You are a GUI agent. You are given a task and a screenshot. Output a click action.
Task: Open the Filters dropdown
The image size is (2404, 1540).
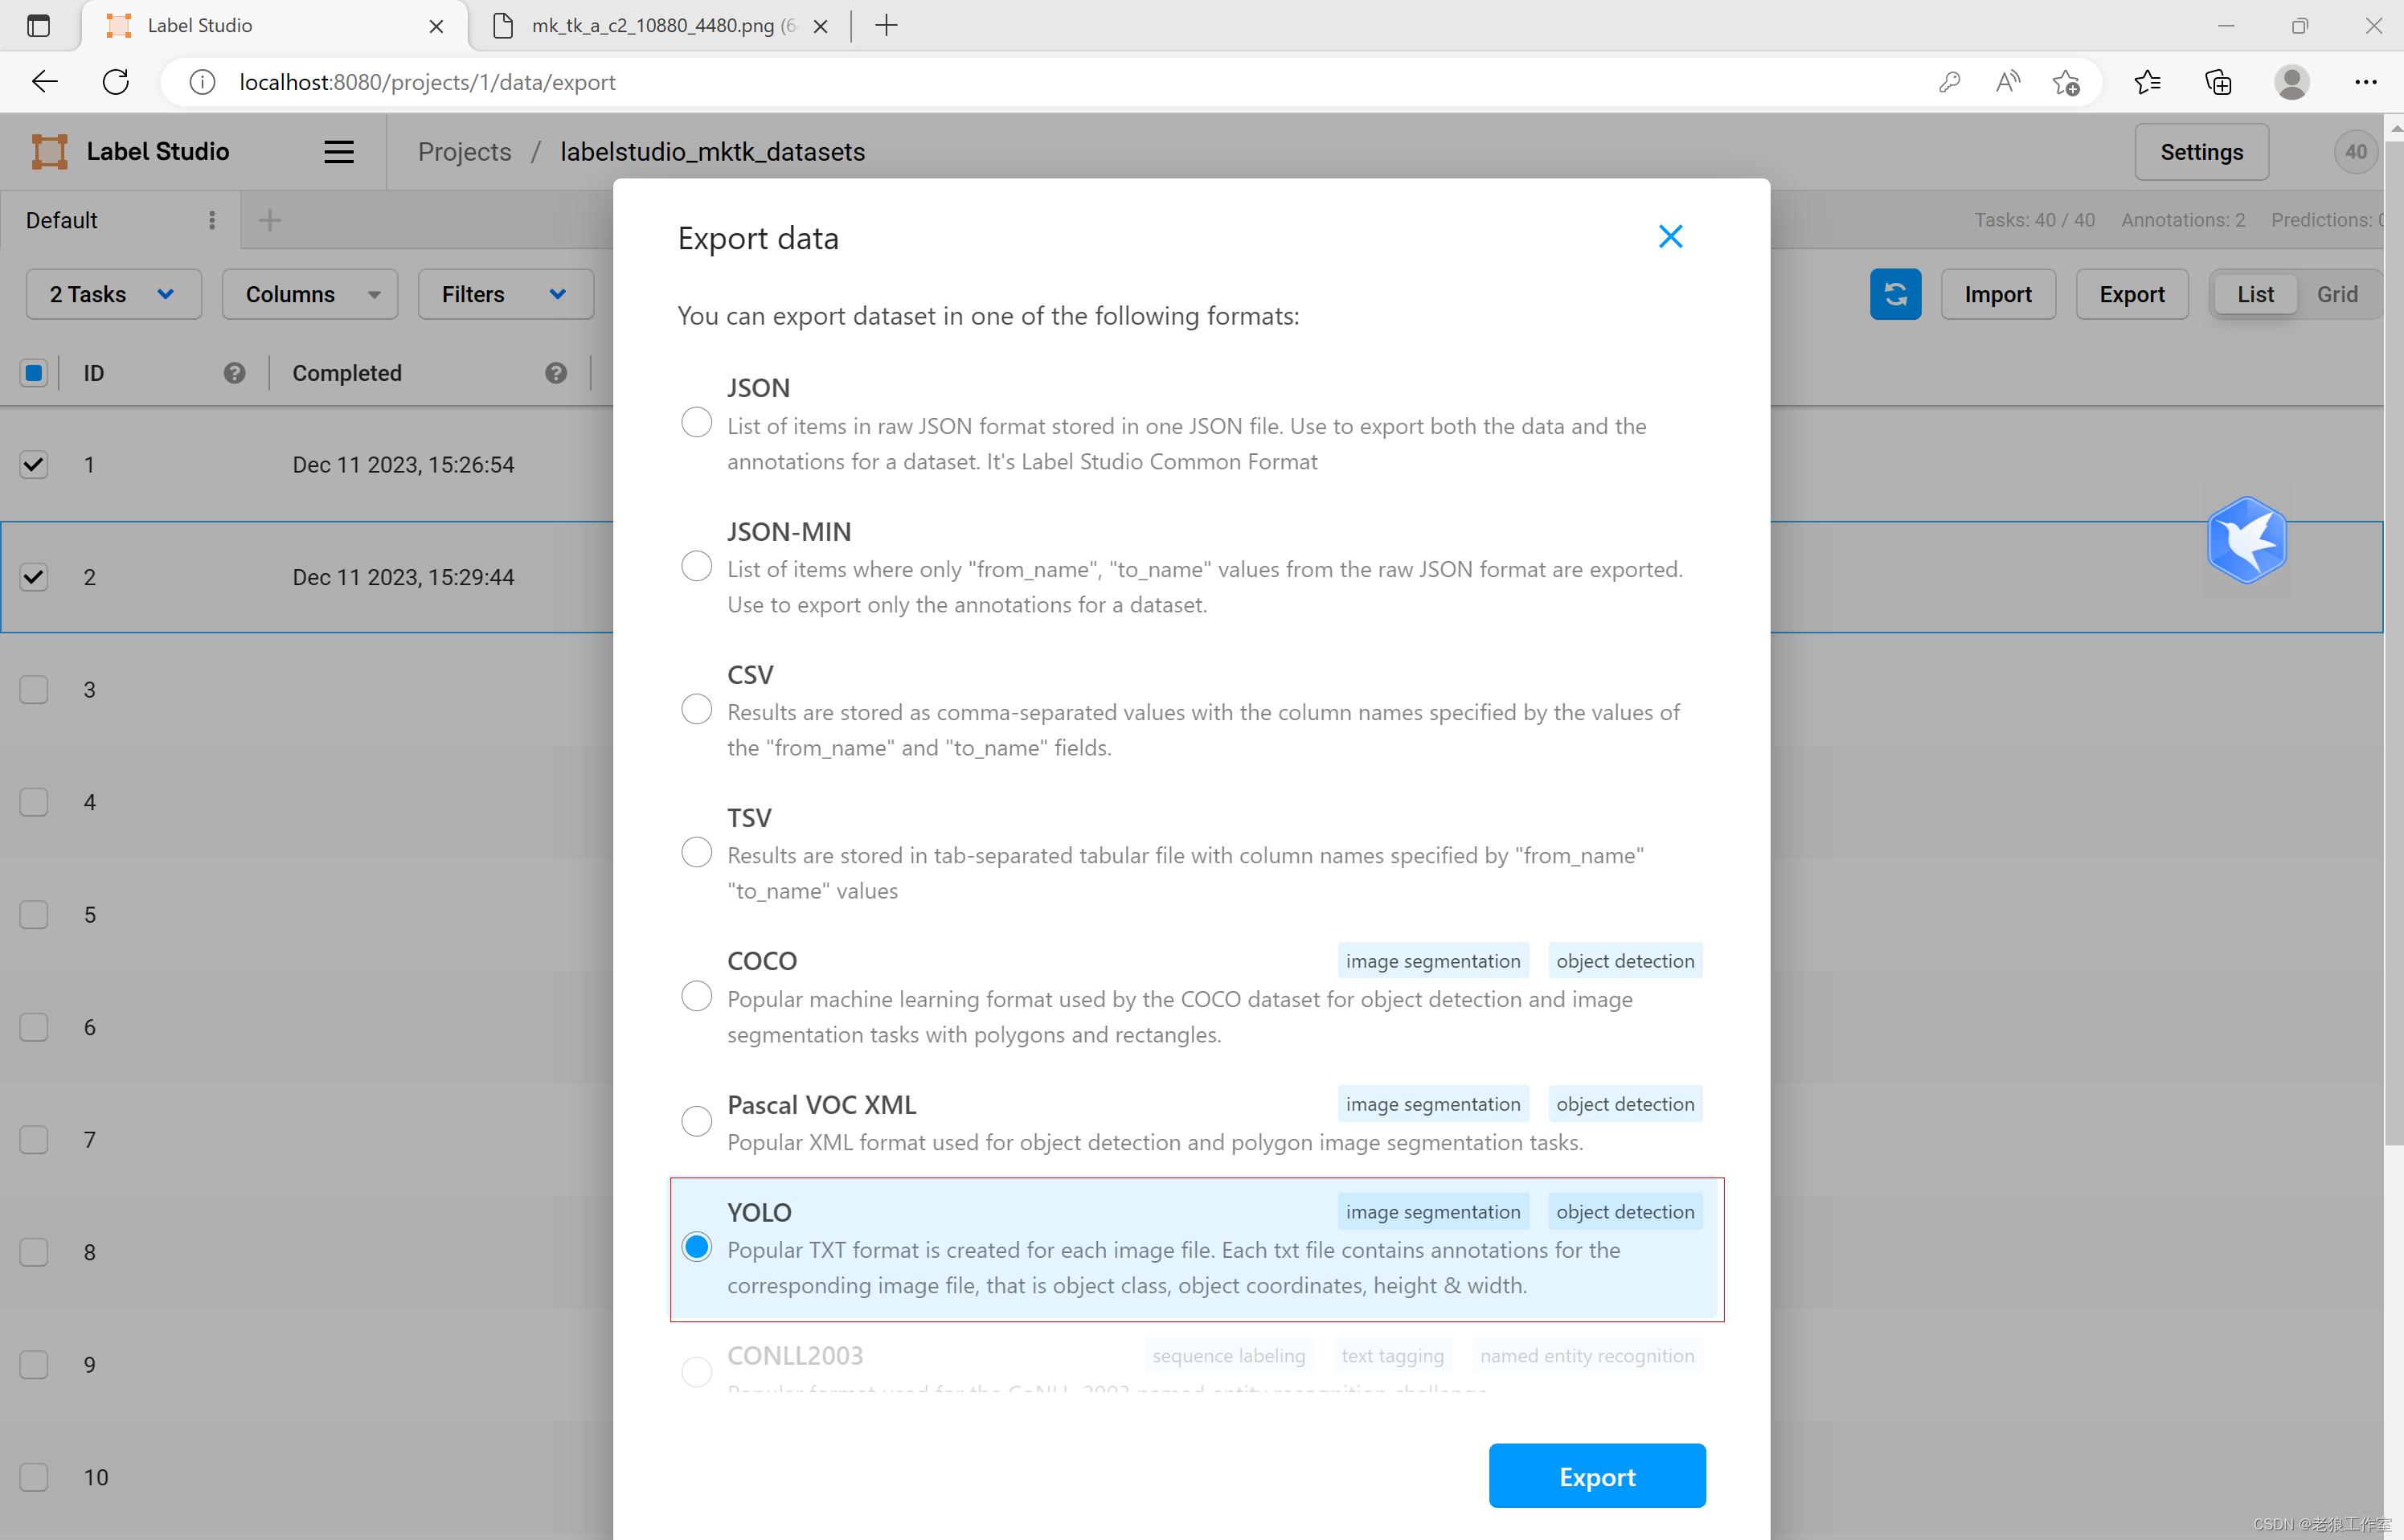coord(505,294)
